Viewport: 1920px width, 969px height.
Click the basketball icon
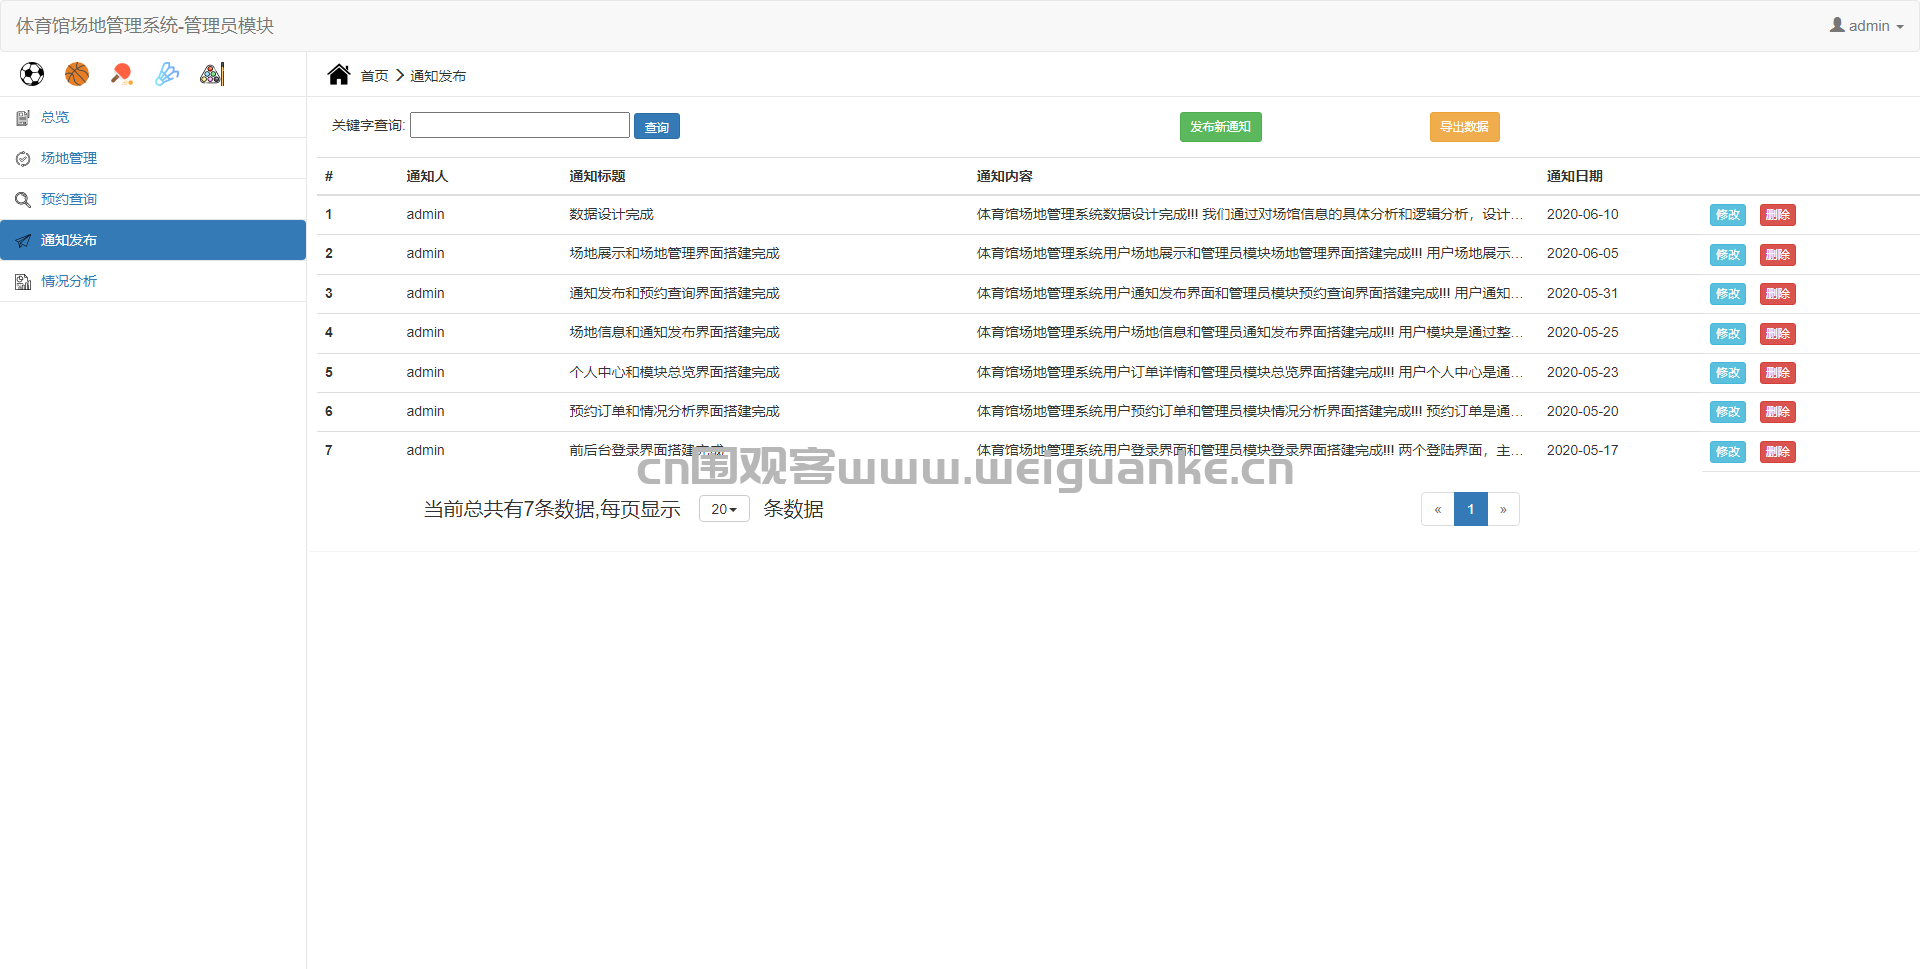pyautogui.click(x=77, y=74)
